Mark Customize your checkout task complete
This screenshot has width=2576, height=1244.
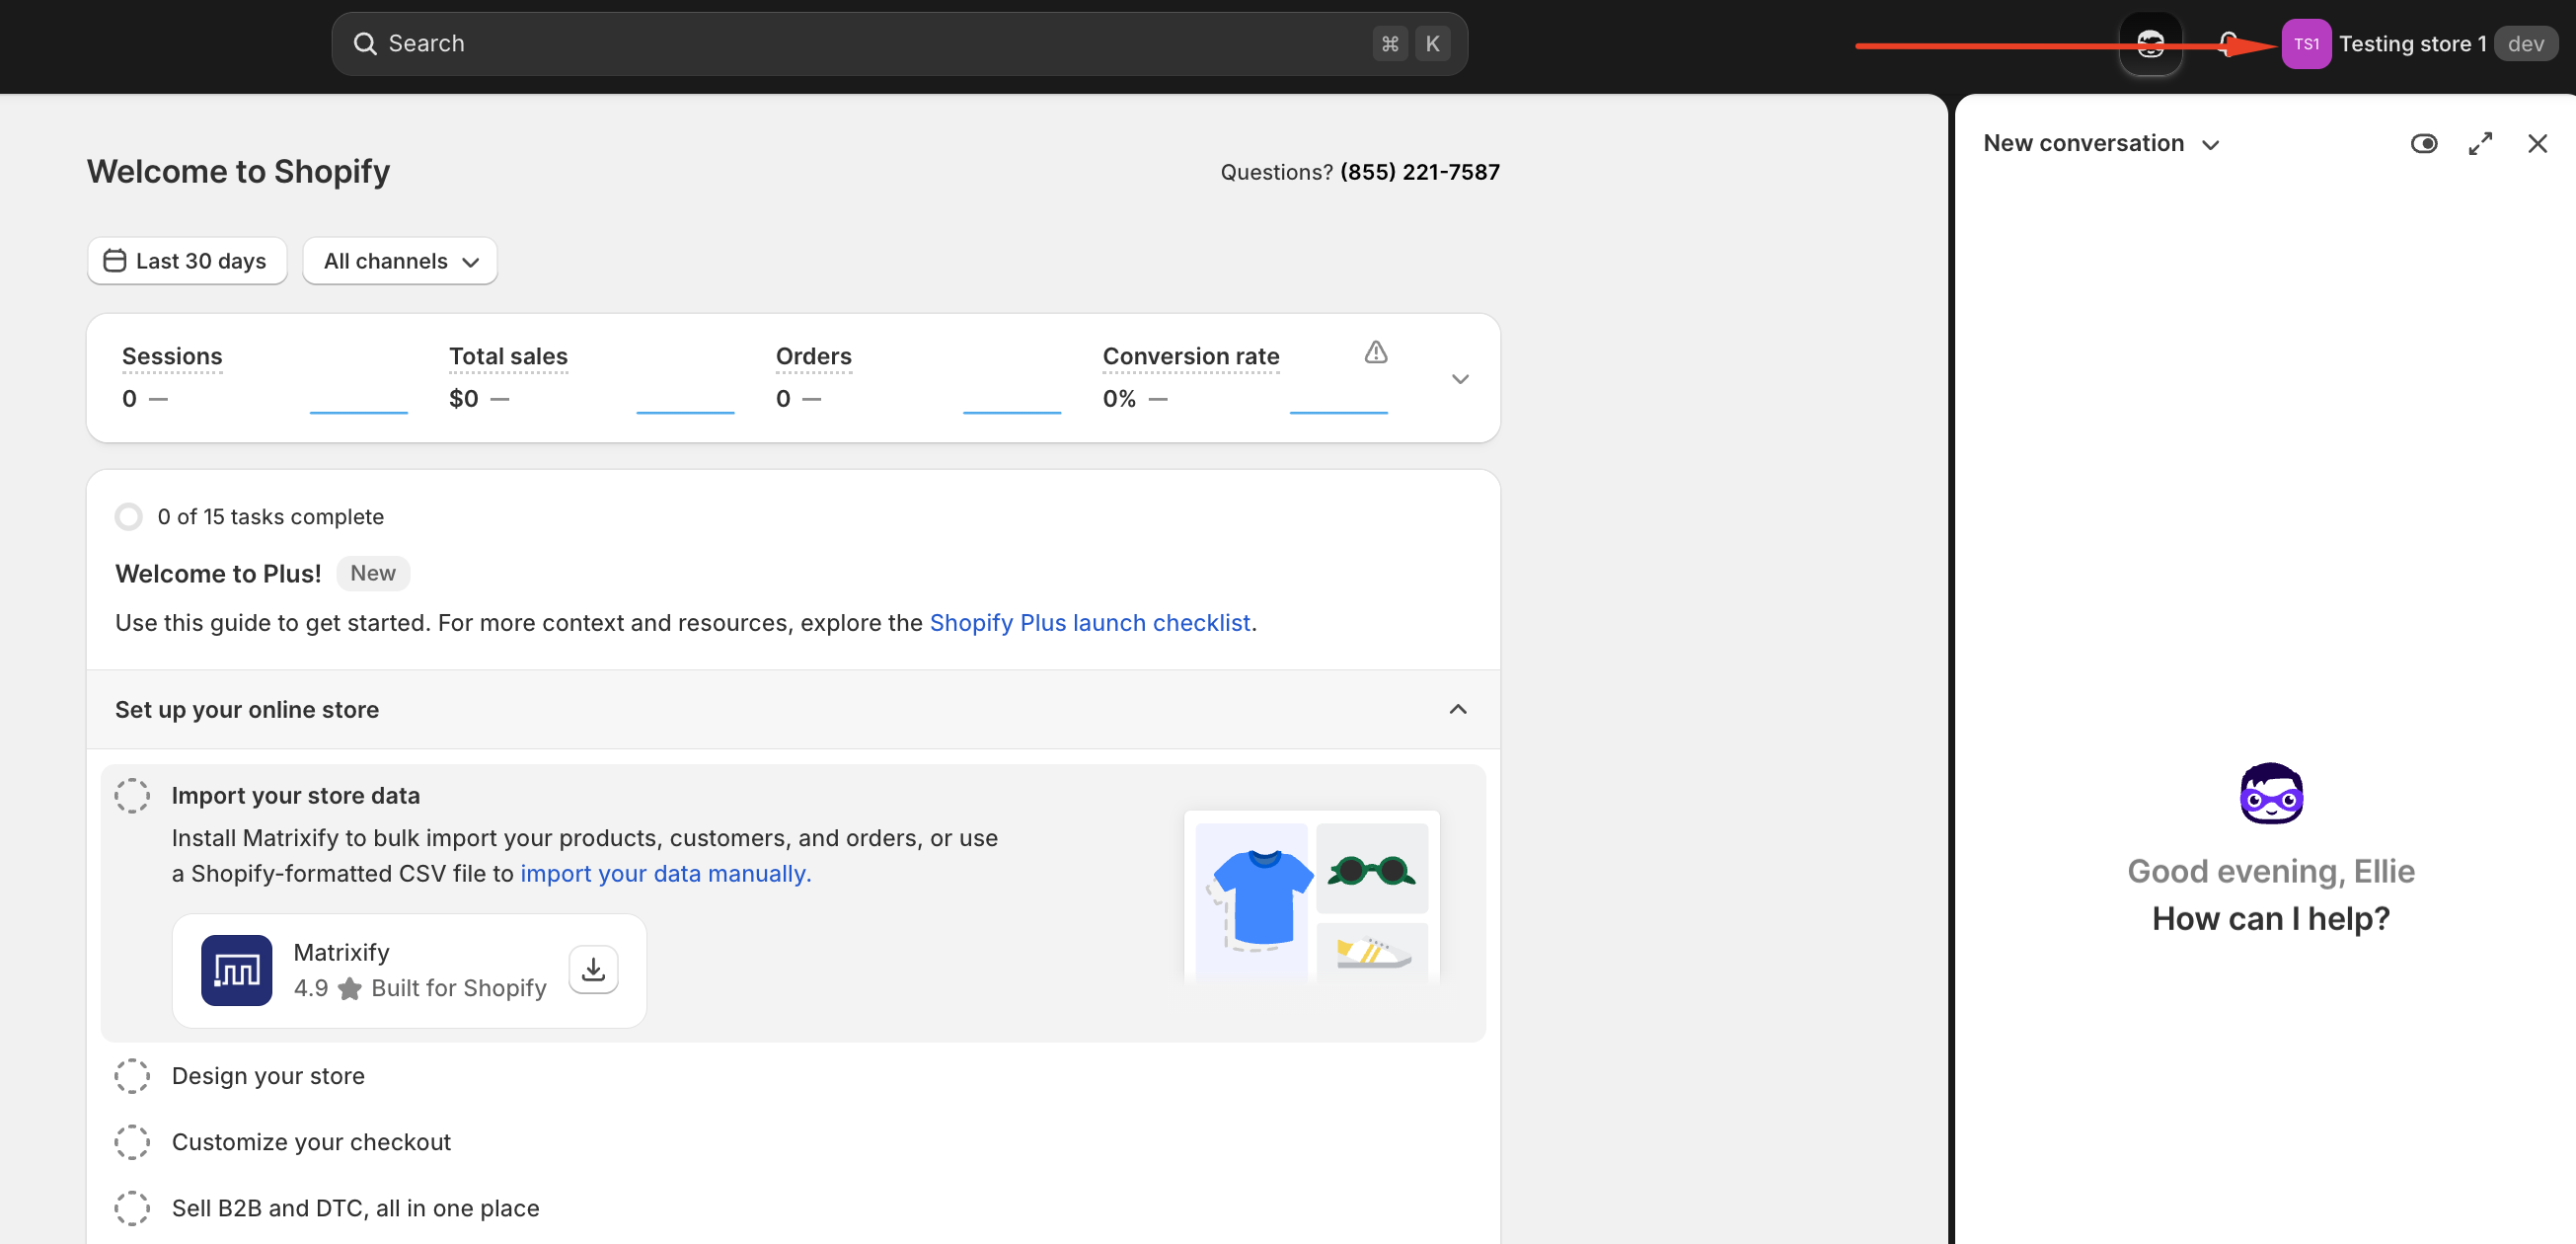coord(132,1142)
